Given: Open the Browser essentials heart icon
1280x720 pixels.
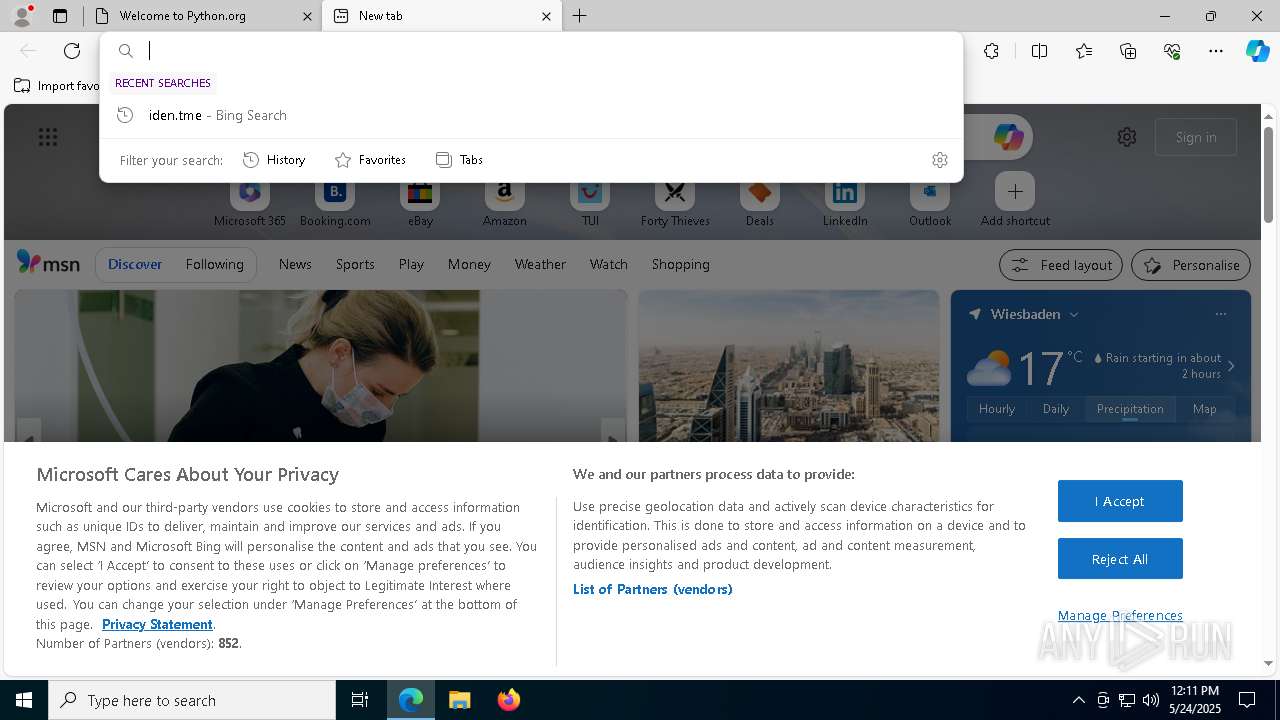Looking at the screenshot, I should 1172,51.
